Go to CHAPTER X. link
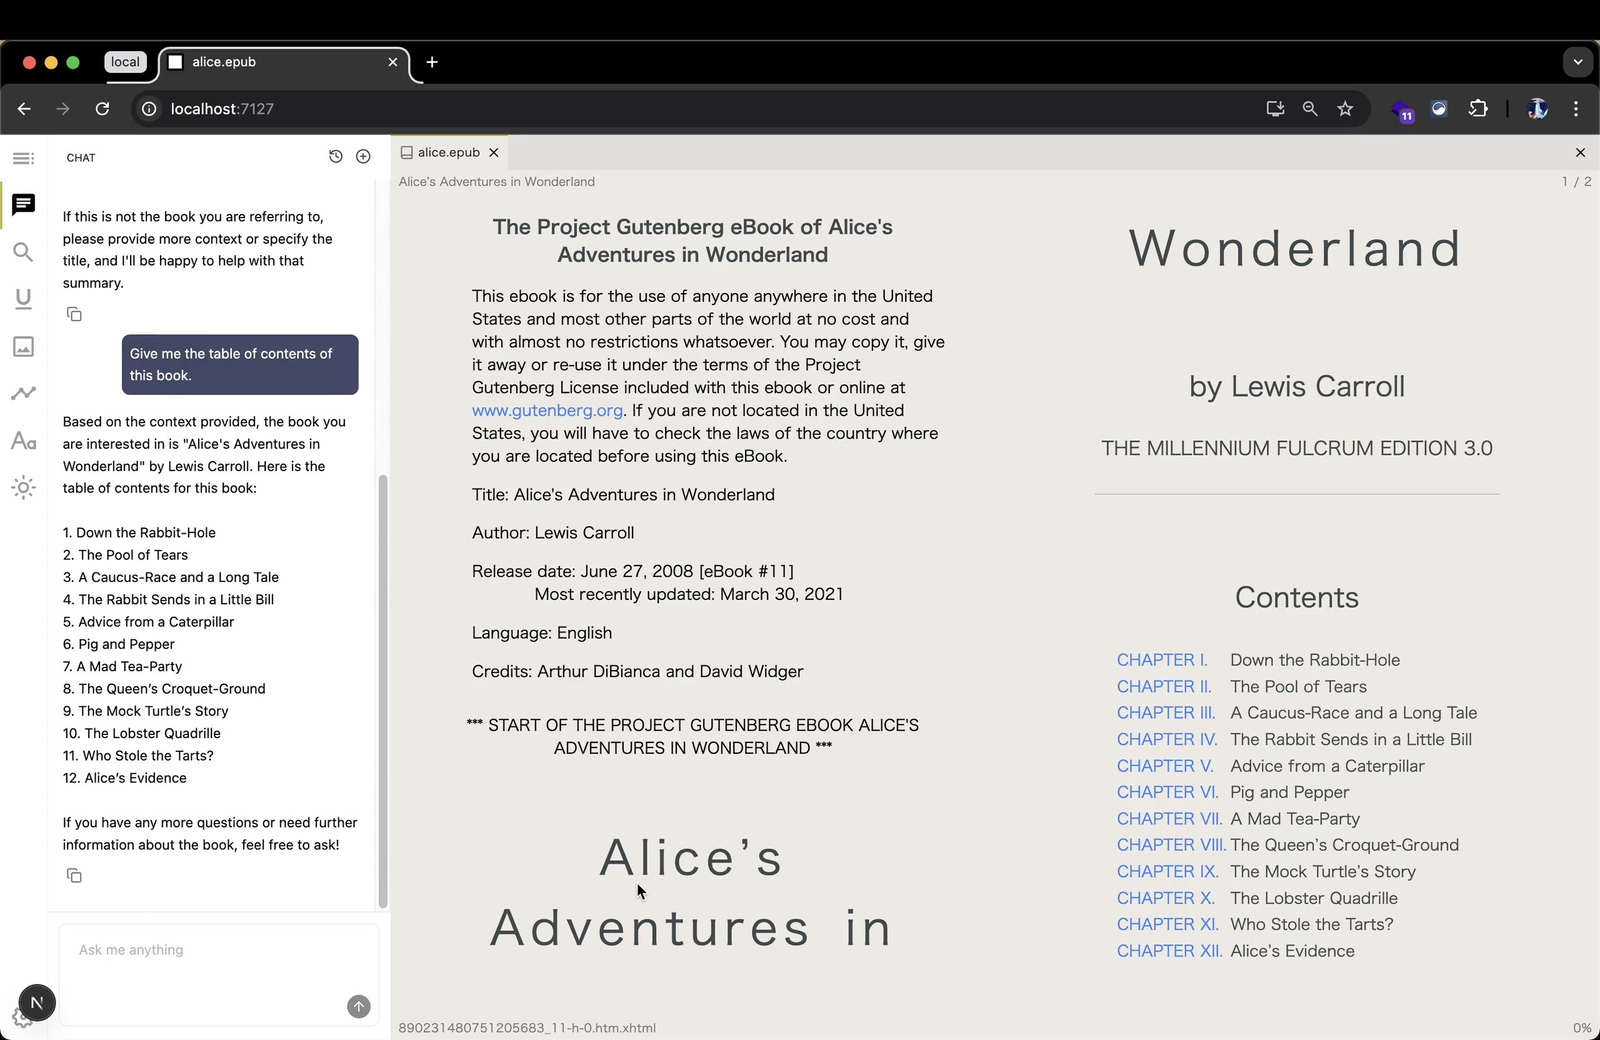1600x1040 pixels. click(1166, 898)
